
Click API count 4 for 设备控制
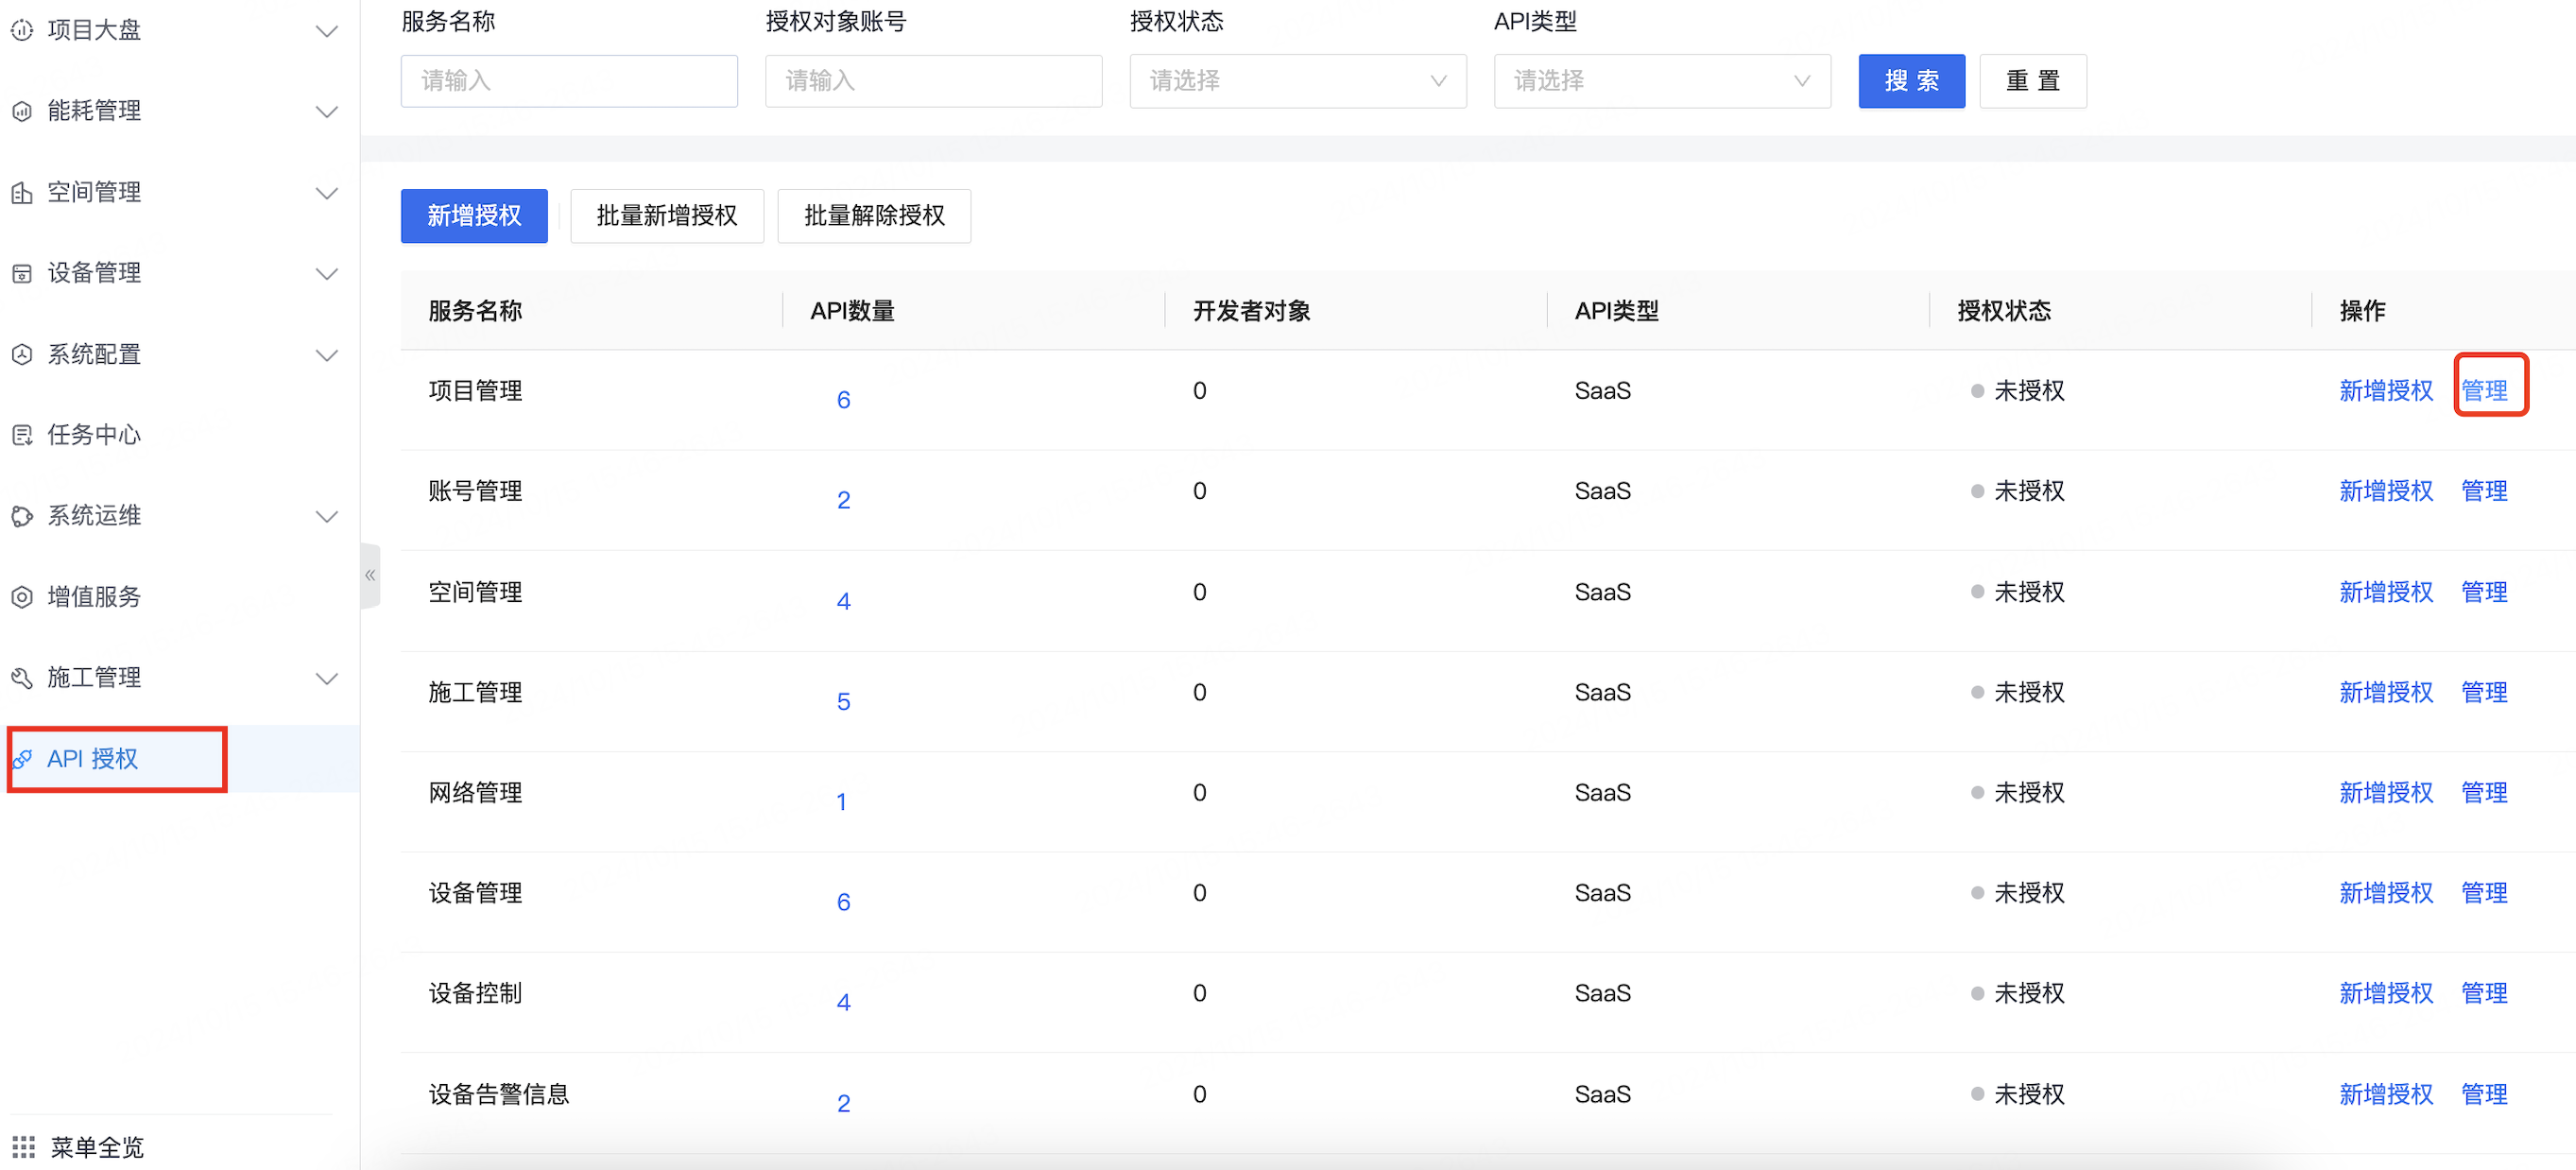843,1002
